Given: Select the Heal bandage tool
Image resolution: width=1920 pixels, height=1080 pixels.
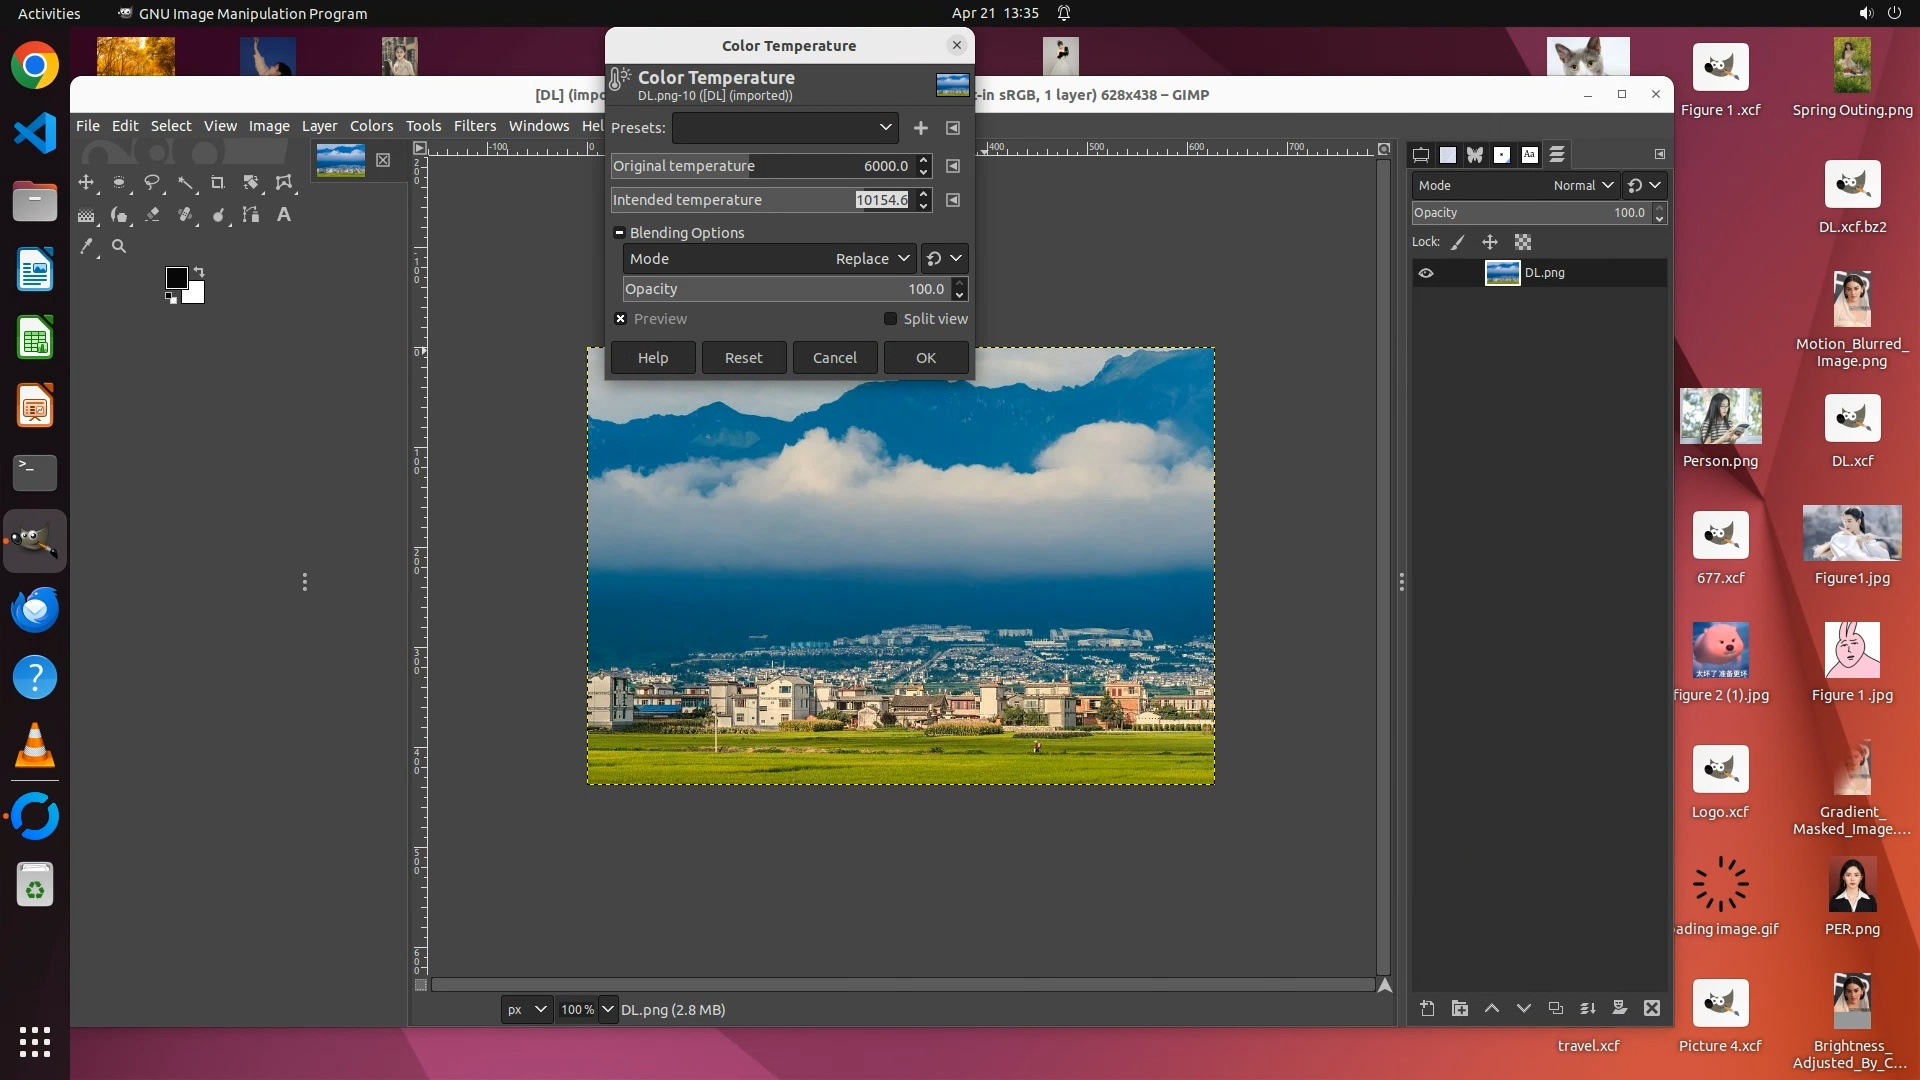Looking at the screenshot, I should pyautogui.click(x=186, y=215).
